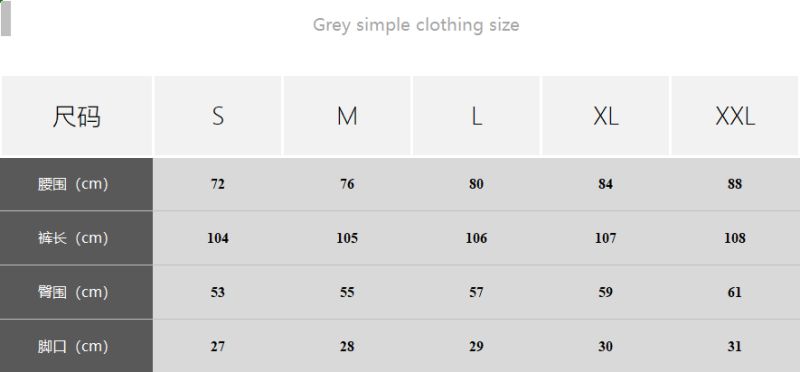Select the XXL size column header

coord(735,116)
